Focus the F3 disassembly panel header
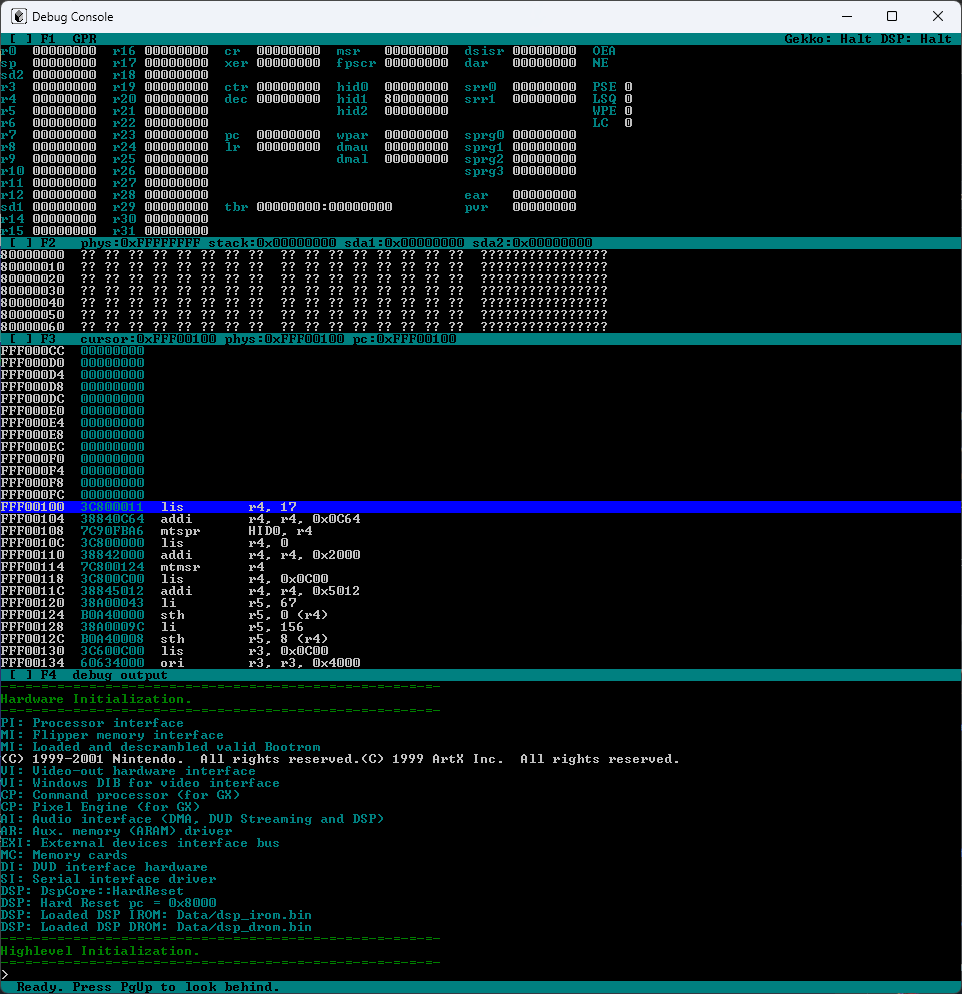 point(481,339)
